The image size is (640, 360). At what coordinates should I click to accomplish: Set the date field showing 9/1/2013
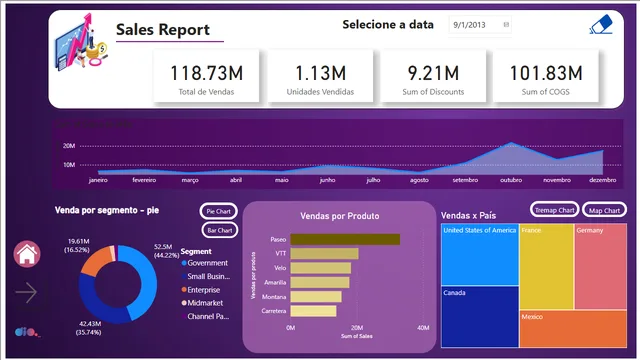click(480, 25)
